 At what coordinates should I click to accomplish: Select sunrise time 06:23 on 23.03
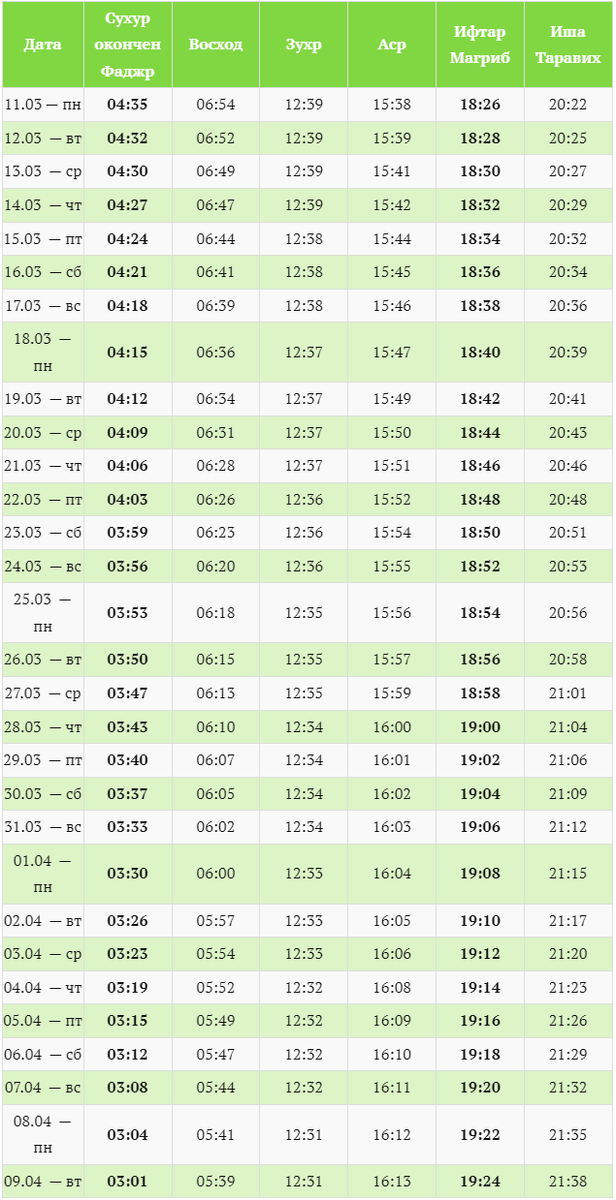216,533
